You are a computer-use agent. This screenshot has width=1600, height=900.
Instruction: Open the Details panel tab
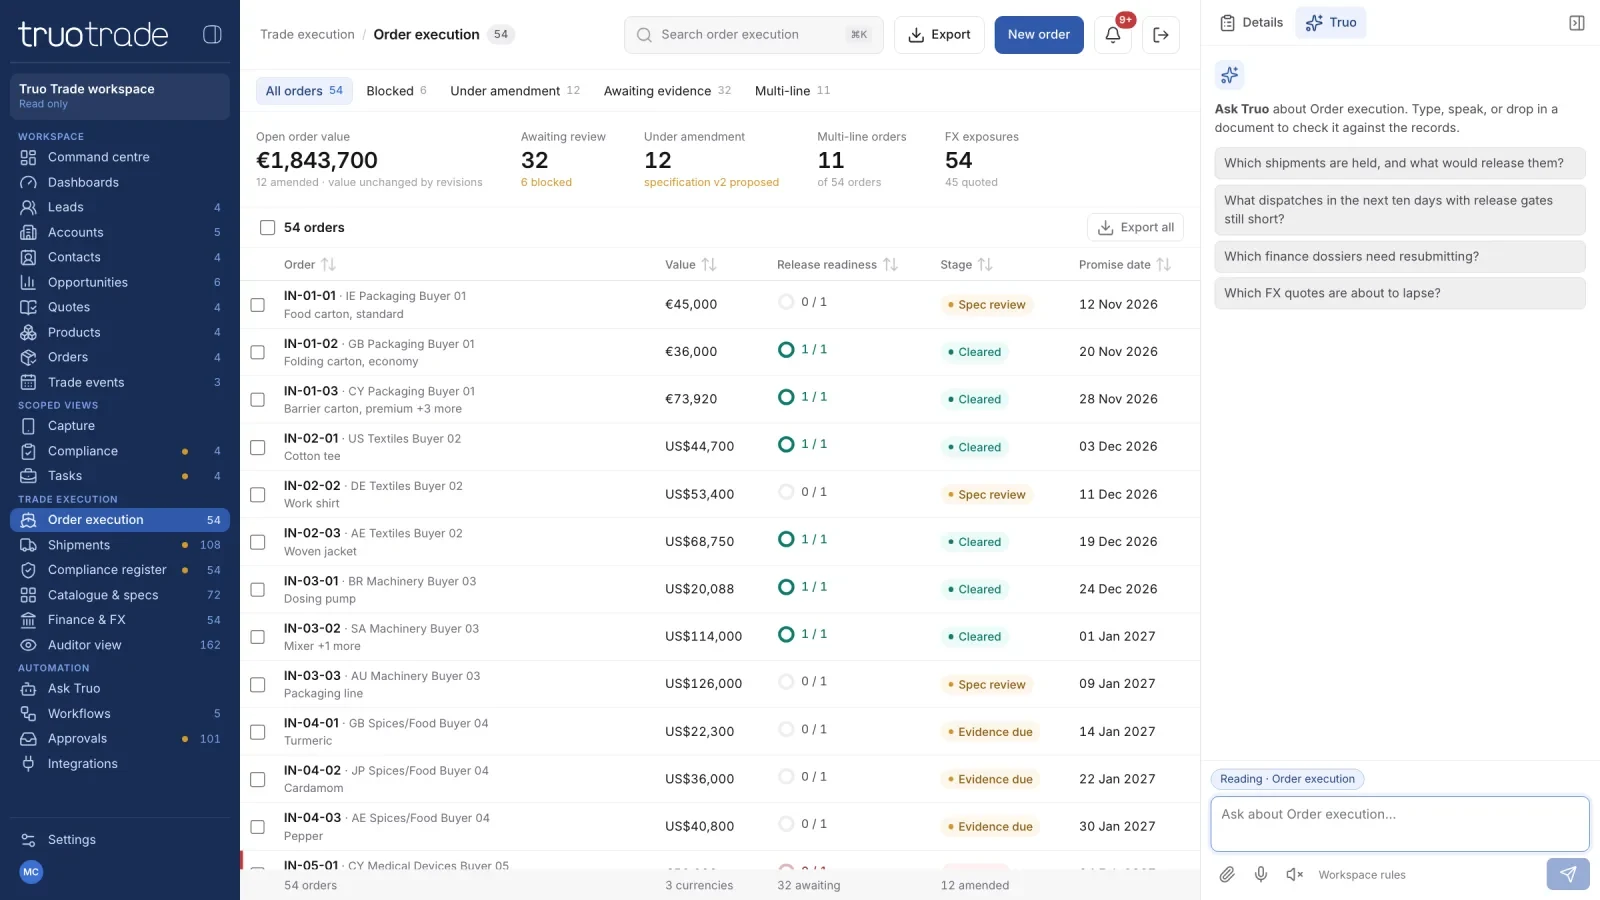pos(1252,23)
